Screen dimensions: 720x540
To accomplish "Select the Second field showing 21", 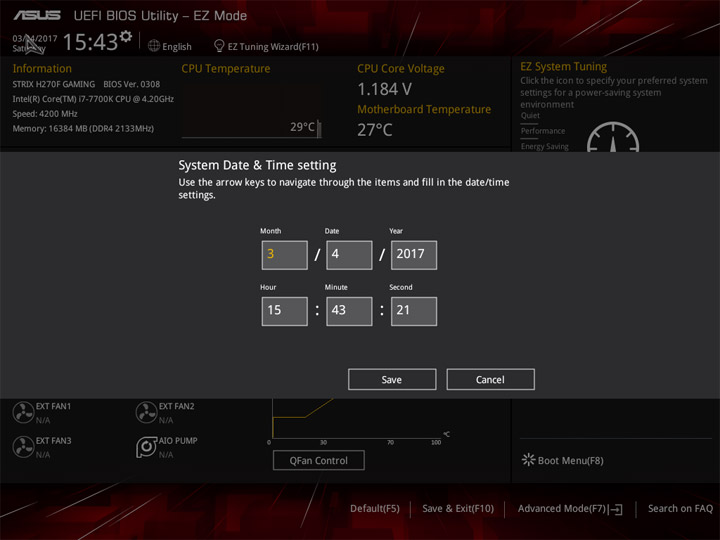I will [414, 311].
